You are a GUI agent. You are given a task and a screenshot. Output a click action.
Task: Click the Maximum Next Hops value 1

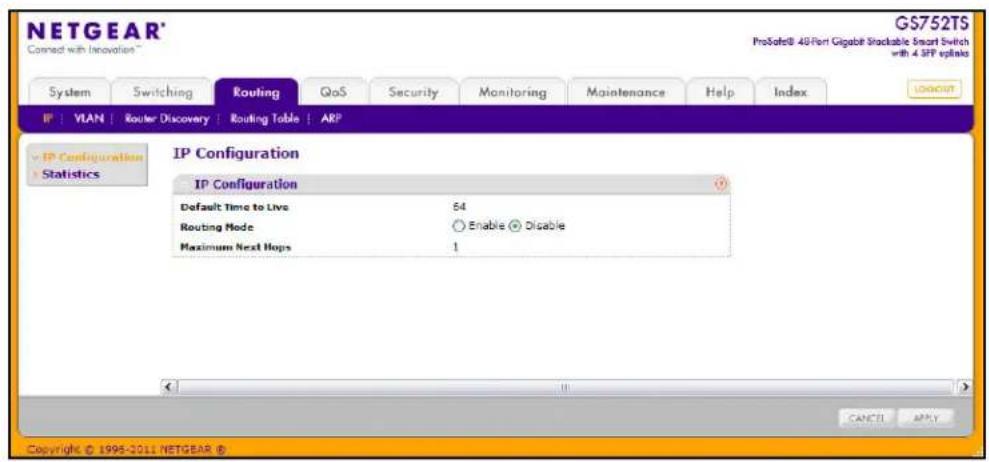pos(455,247)
